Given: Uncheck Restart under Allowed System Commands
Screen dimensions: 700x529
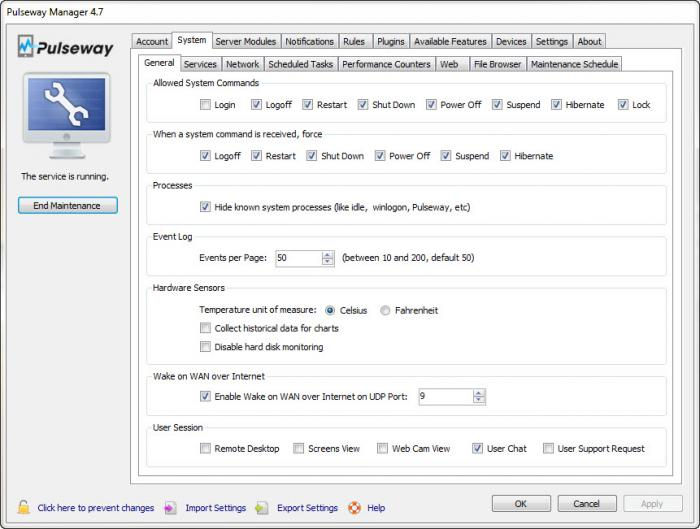Looking at the screenshot, I should pyautogui.click(x=308, y=105).
